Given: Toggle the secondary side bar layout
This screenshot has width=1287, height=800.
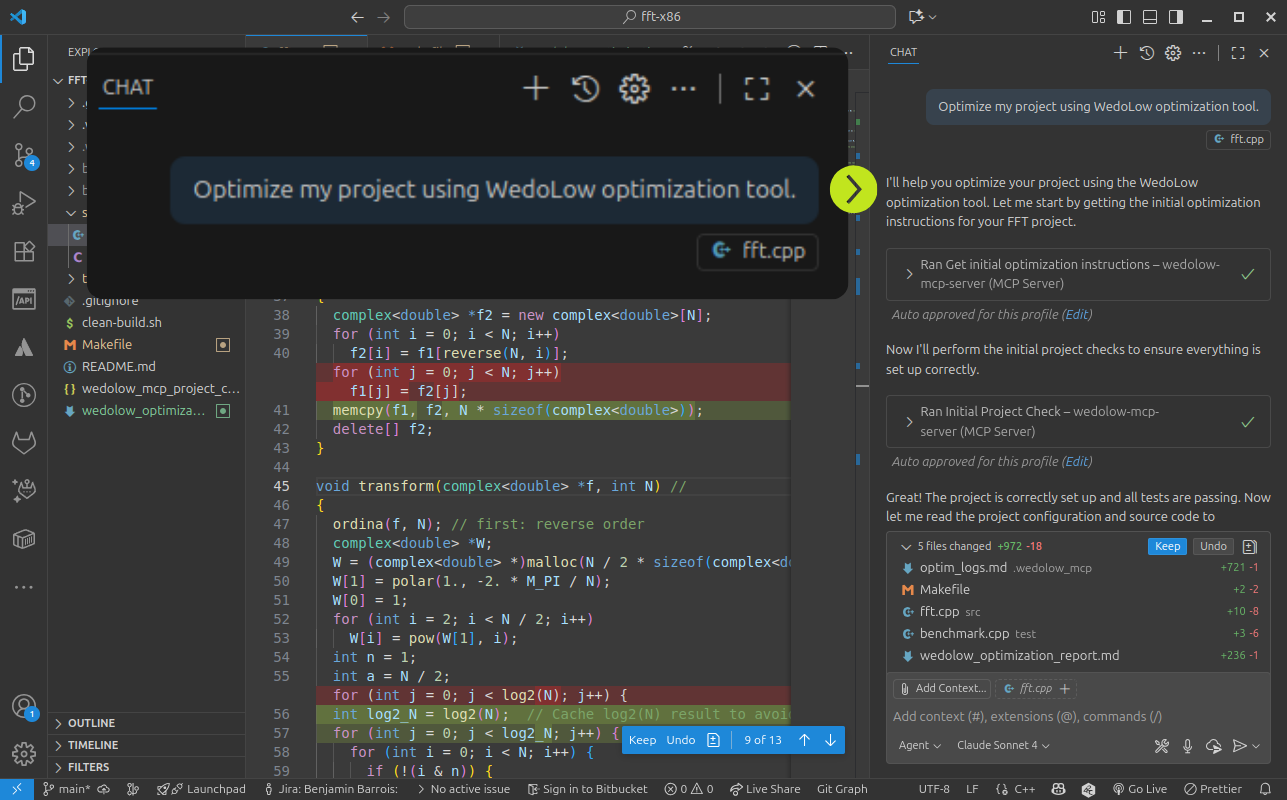Looking at the screenshot, I should [1176, 17].
